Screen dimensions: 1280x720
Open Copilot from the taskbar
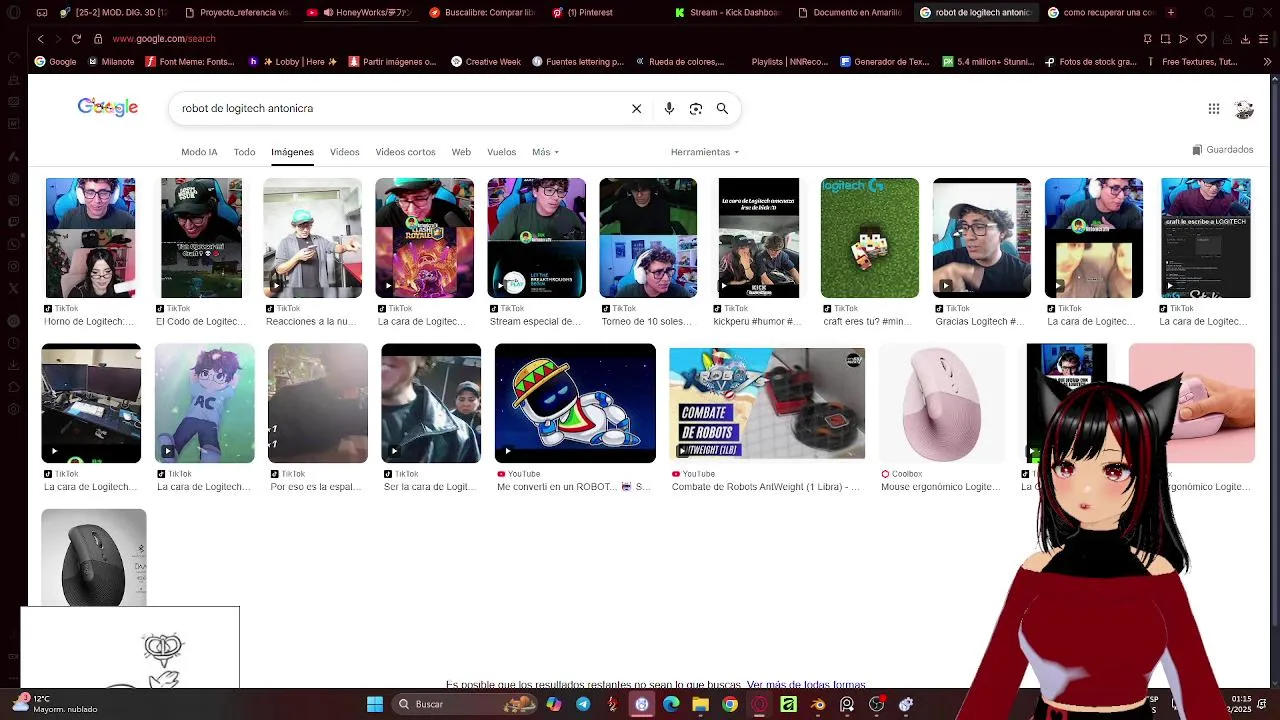pos(553,704)
